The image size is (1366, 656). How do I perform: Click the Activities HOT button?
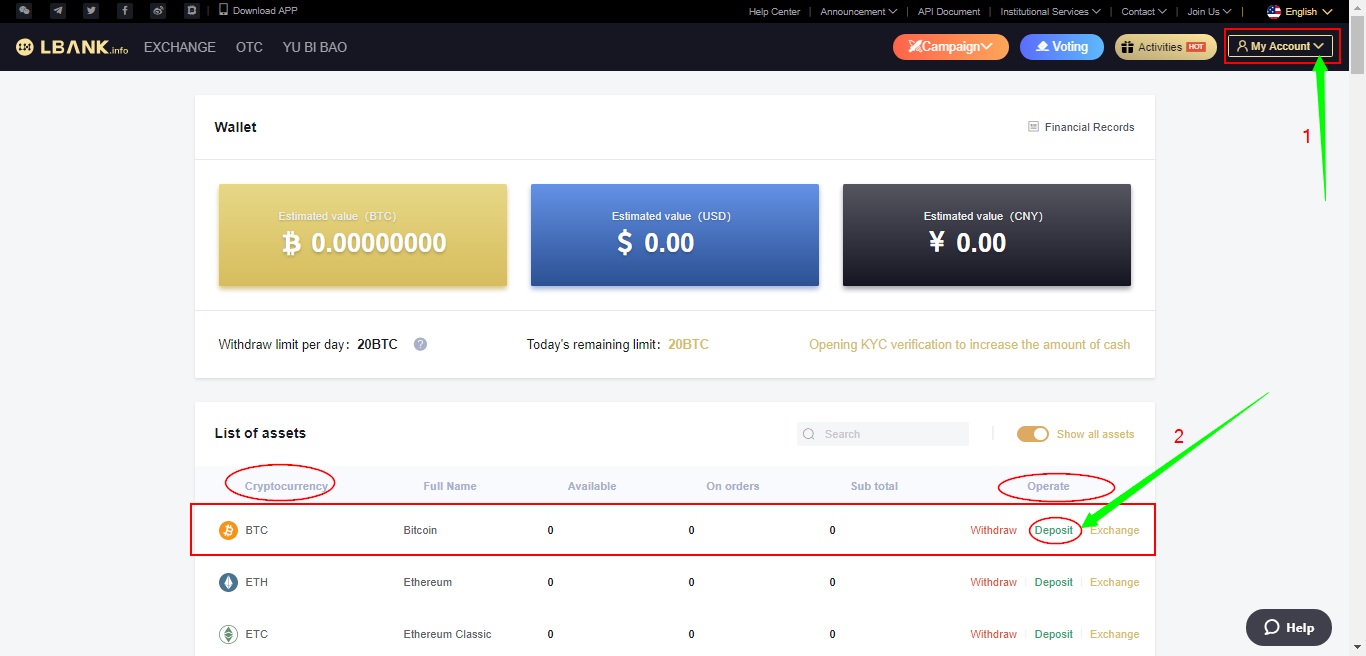(1166, 47)
